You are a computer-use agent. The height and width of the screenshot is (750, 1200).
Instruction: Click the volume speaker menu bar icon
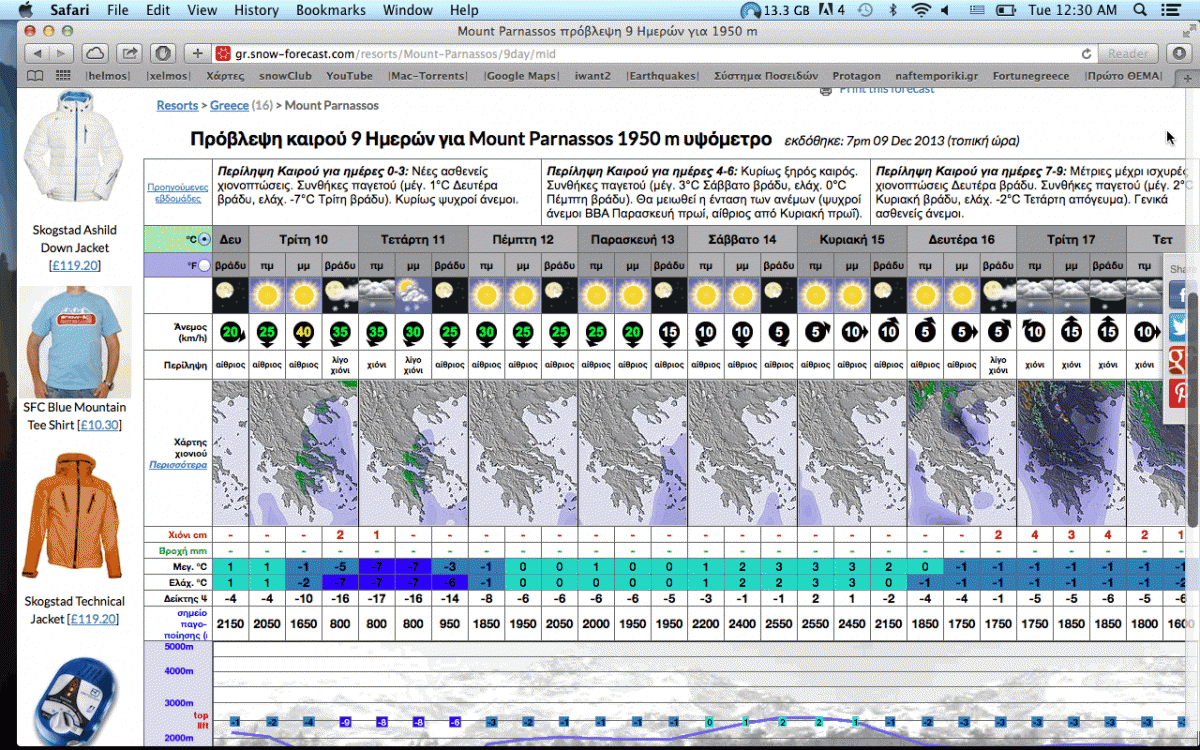pyautogui.click(x=946, y=10)
